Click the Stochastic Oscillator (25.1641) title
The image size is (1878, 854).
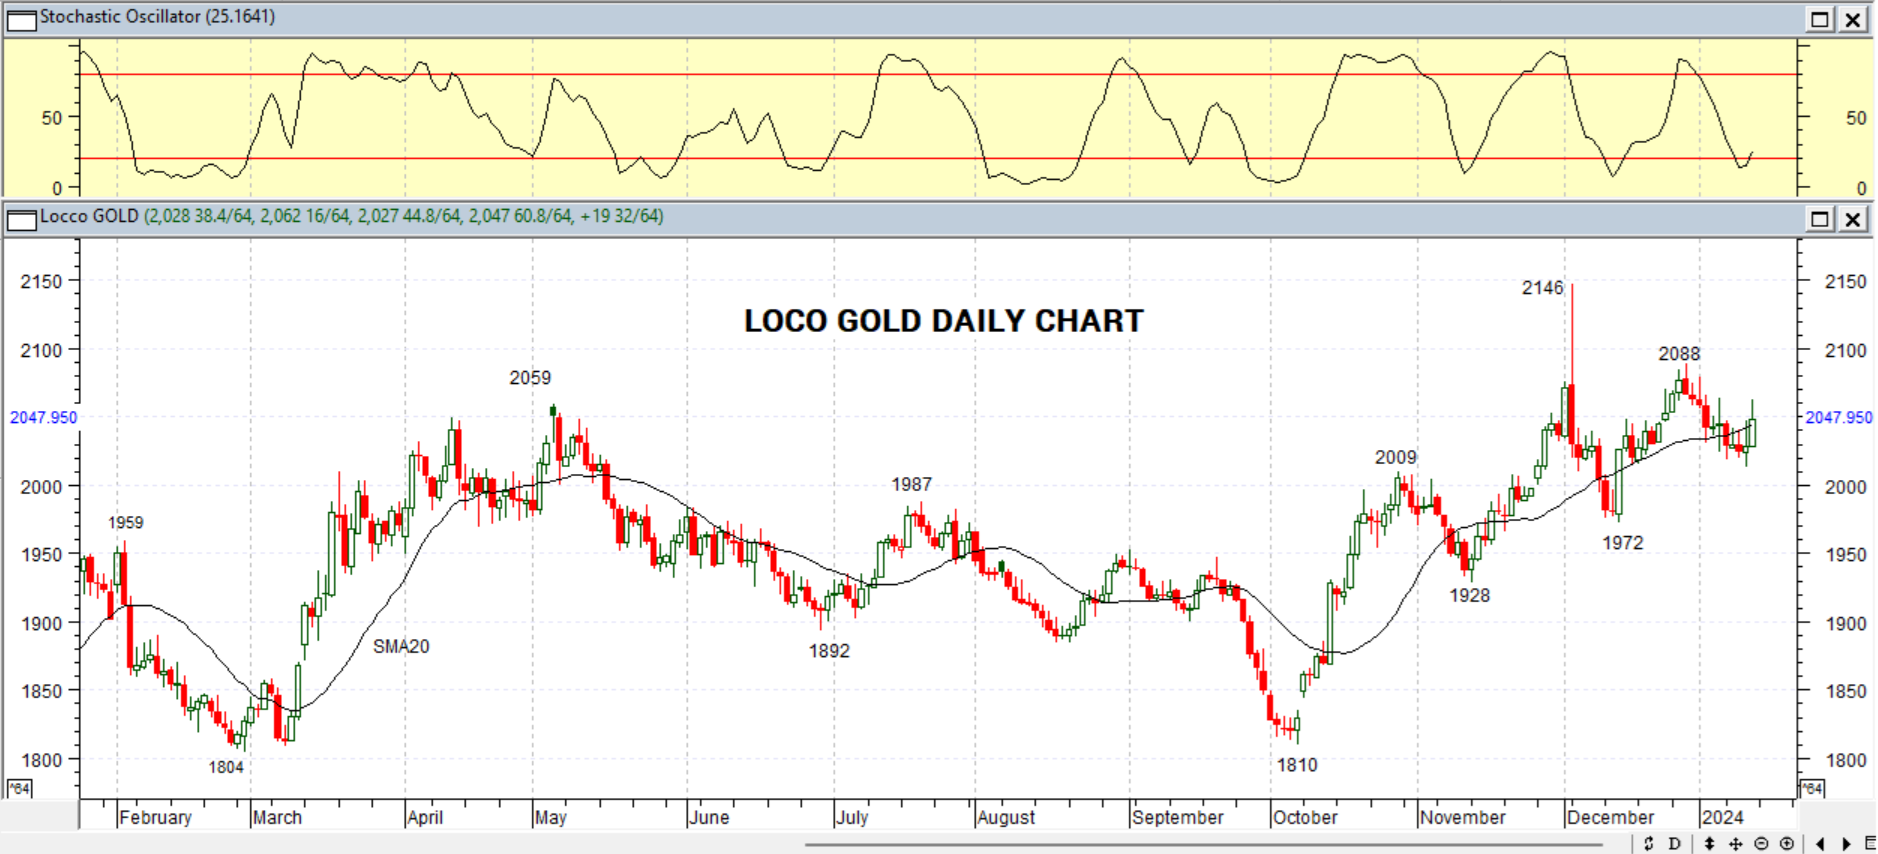[157, 17]
